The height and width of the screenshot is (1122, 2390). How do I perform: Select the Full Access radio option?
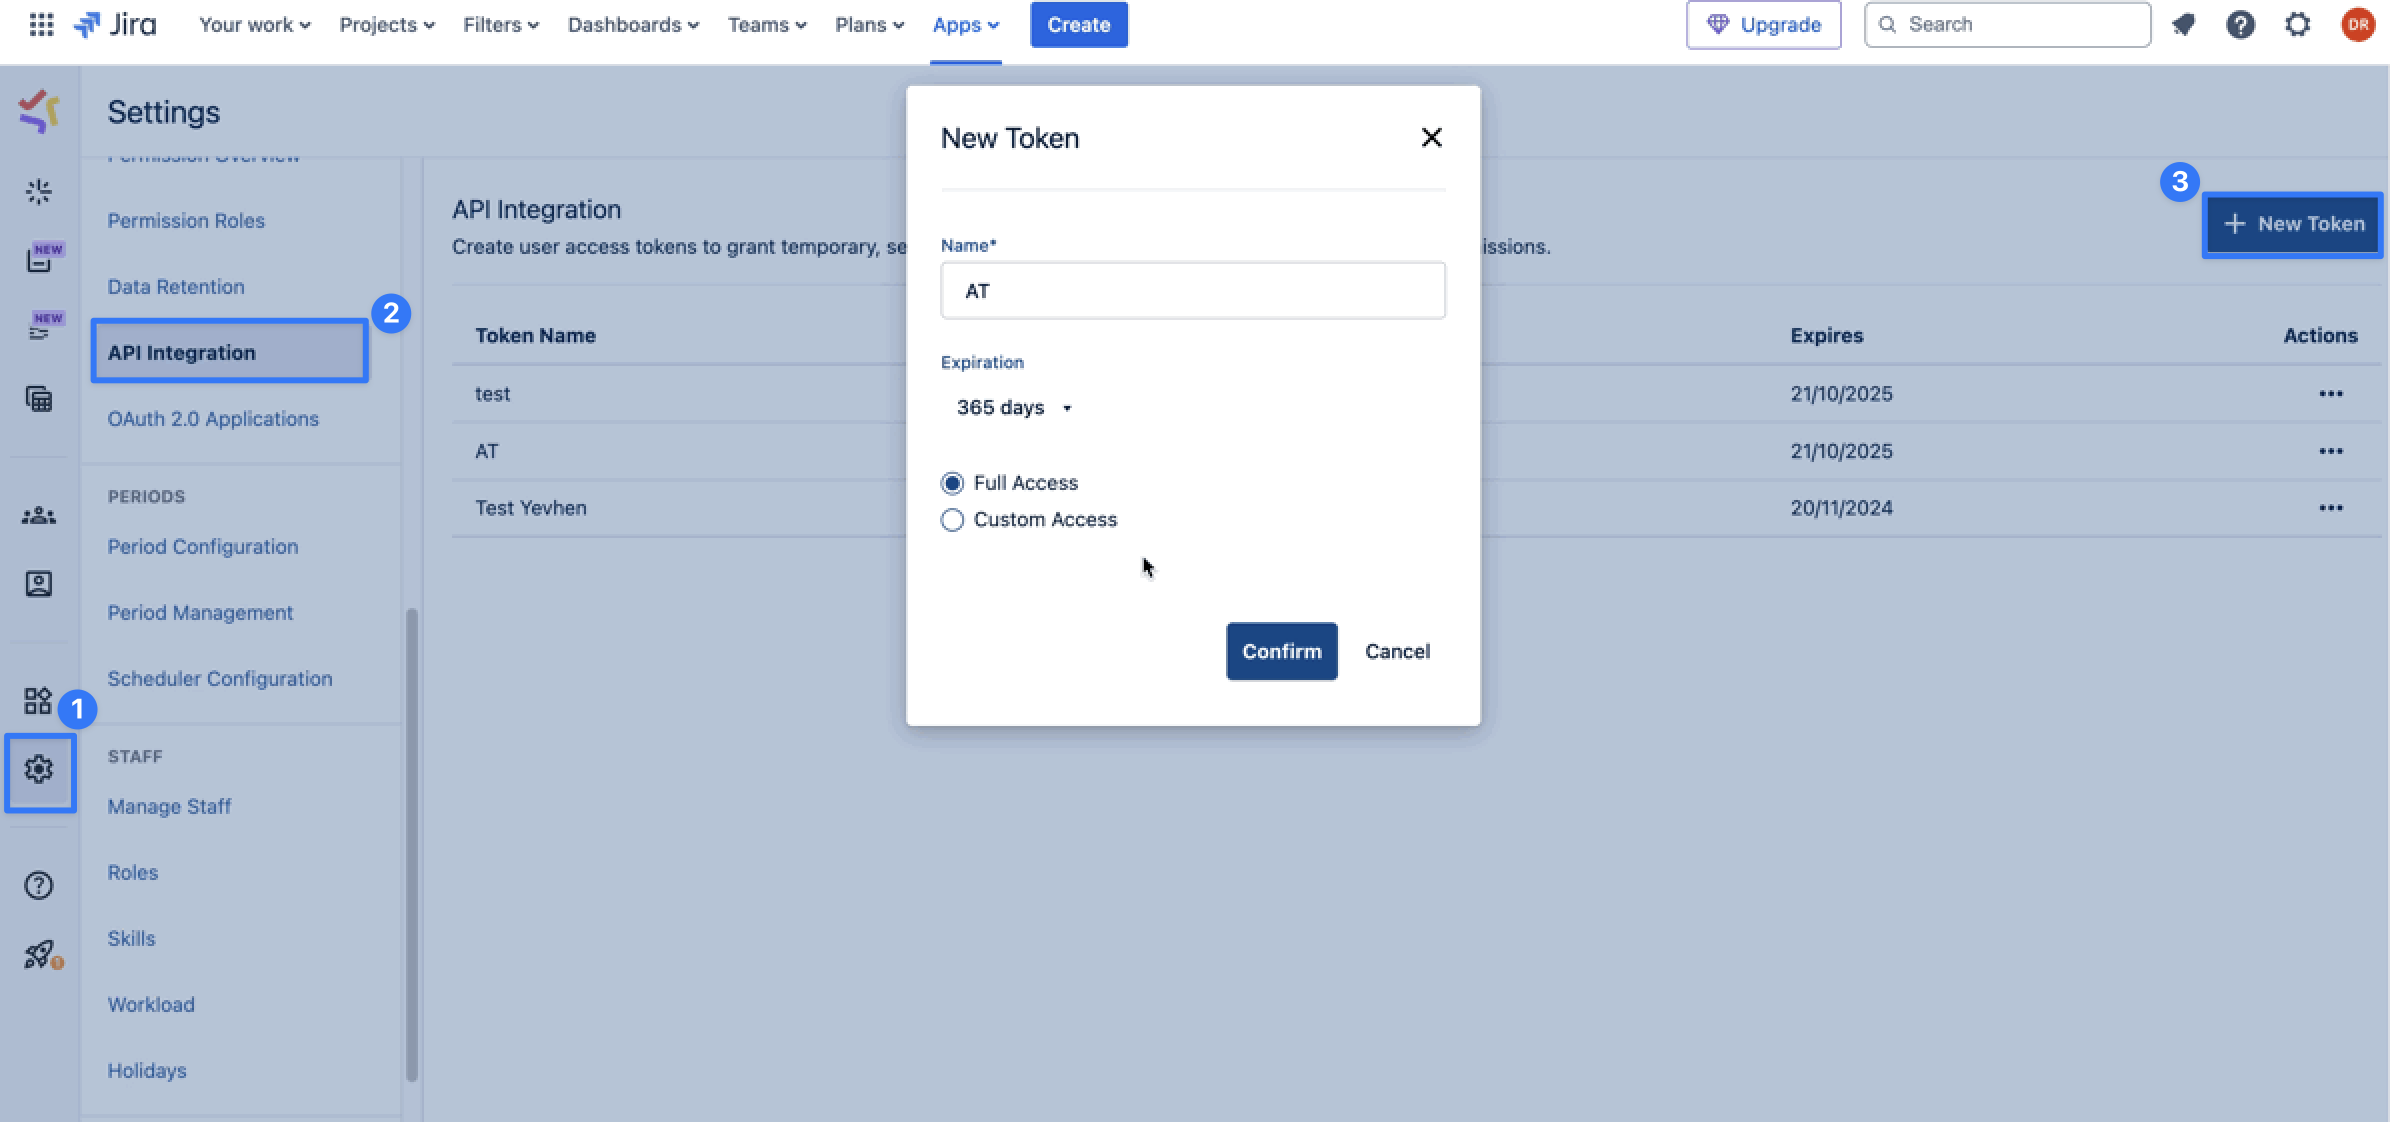coord(952,483)
